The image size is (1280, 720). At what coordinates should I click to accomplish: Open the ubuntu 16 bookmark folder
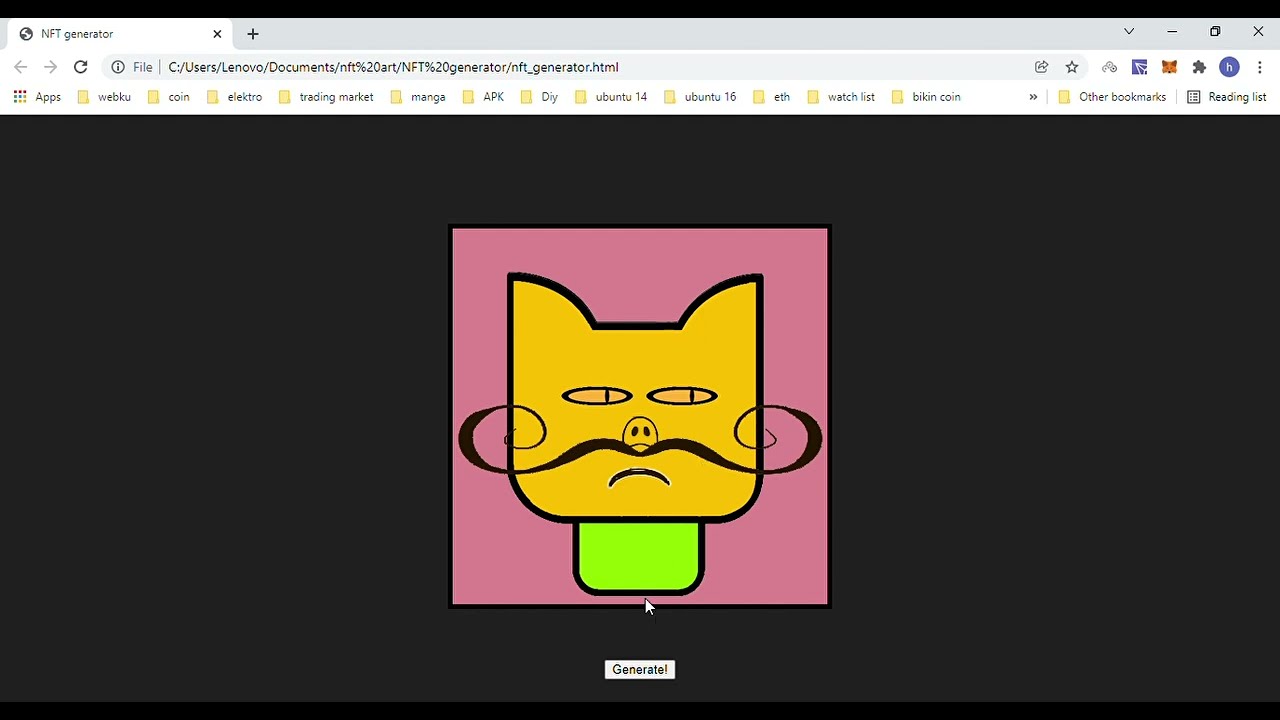(x=700, y=97)
